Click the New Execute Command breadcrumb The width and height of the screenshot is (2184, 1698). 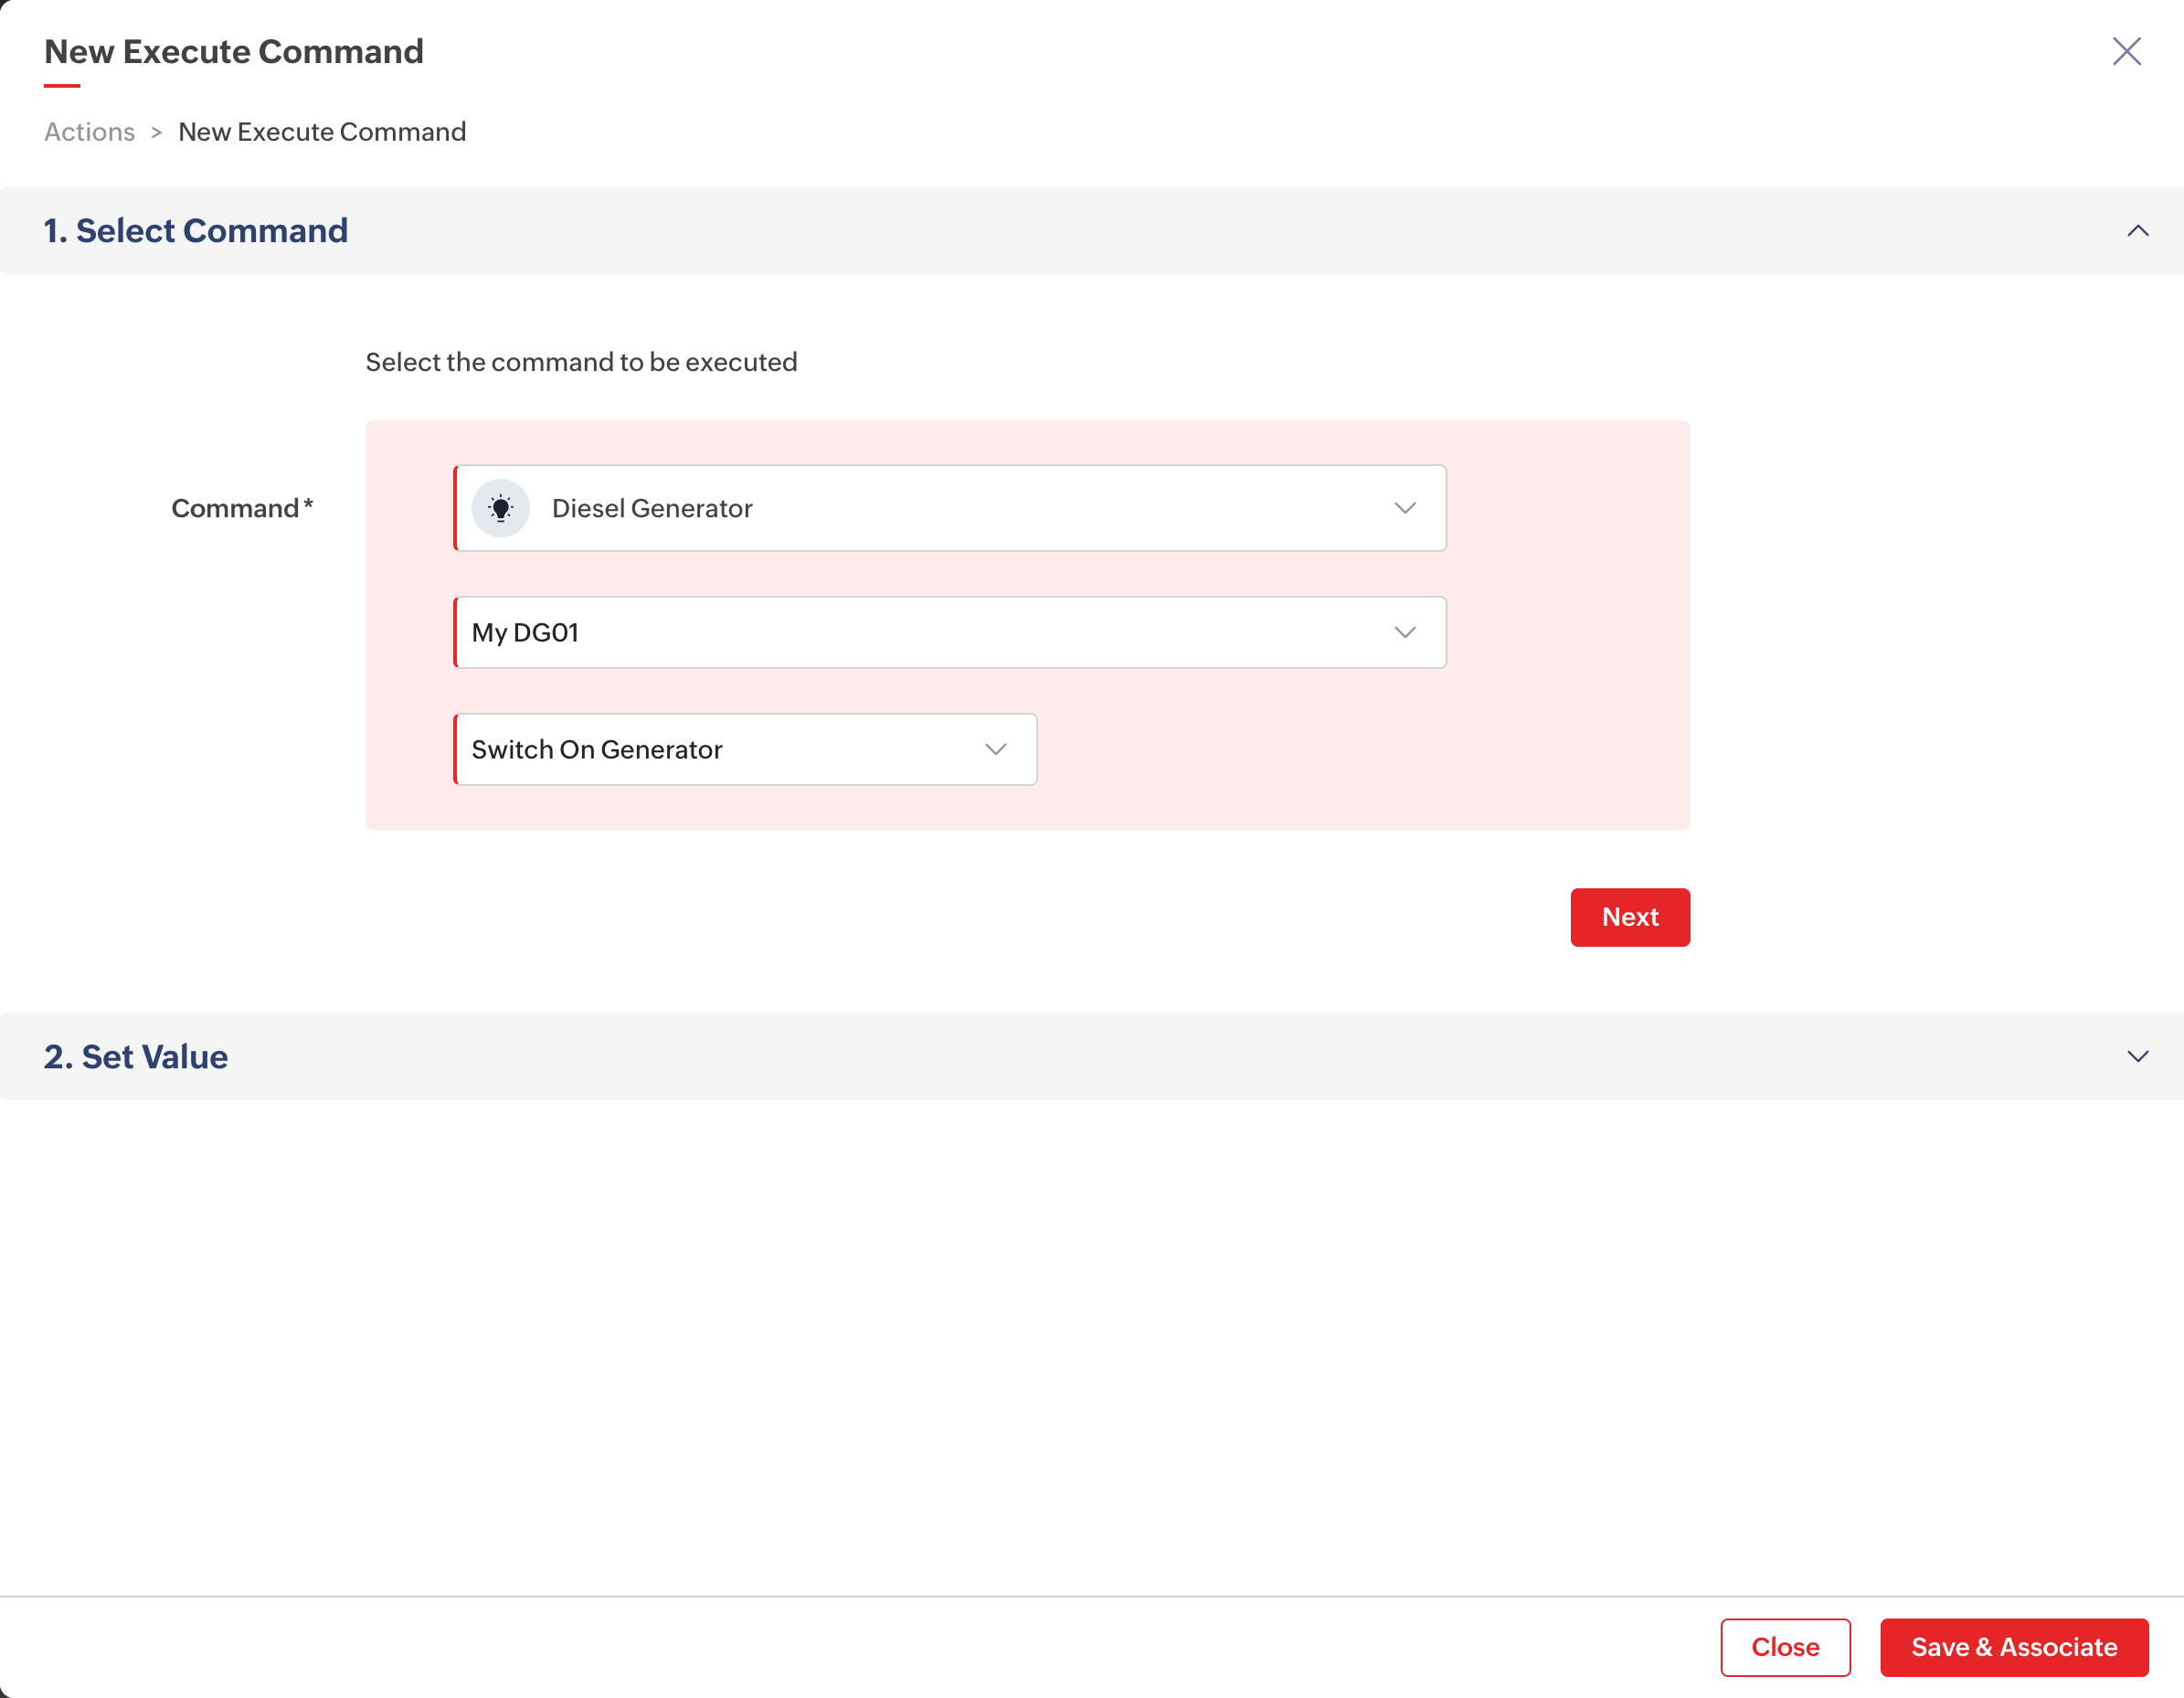321,132
